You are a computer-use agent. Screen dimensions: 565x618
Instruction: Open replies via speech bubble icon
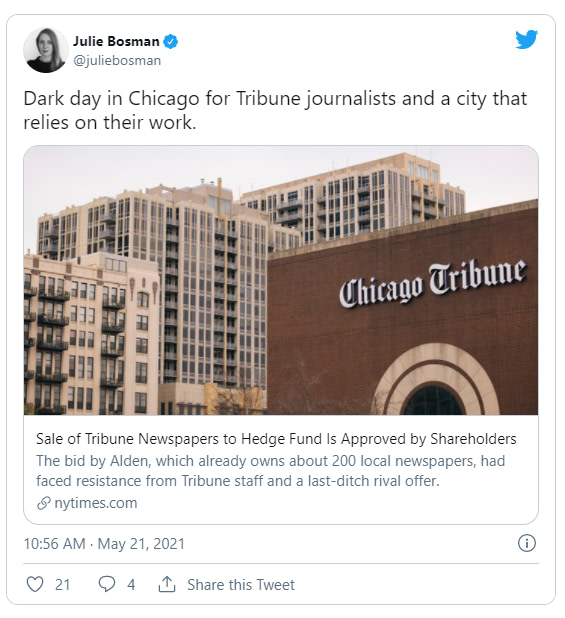tap(106, 584)
